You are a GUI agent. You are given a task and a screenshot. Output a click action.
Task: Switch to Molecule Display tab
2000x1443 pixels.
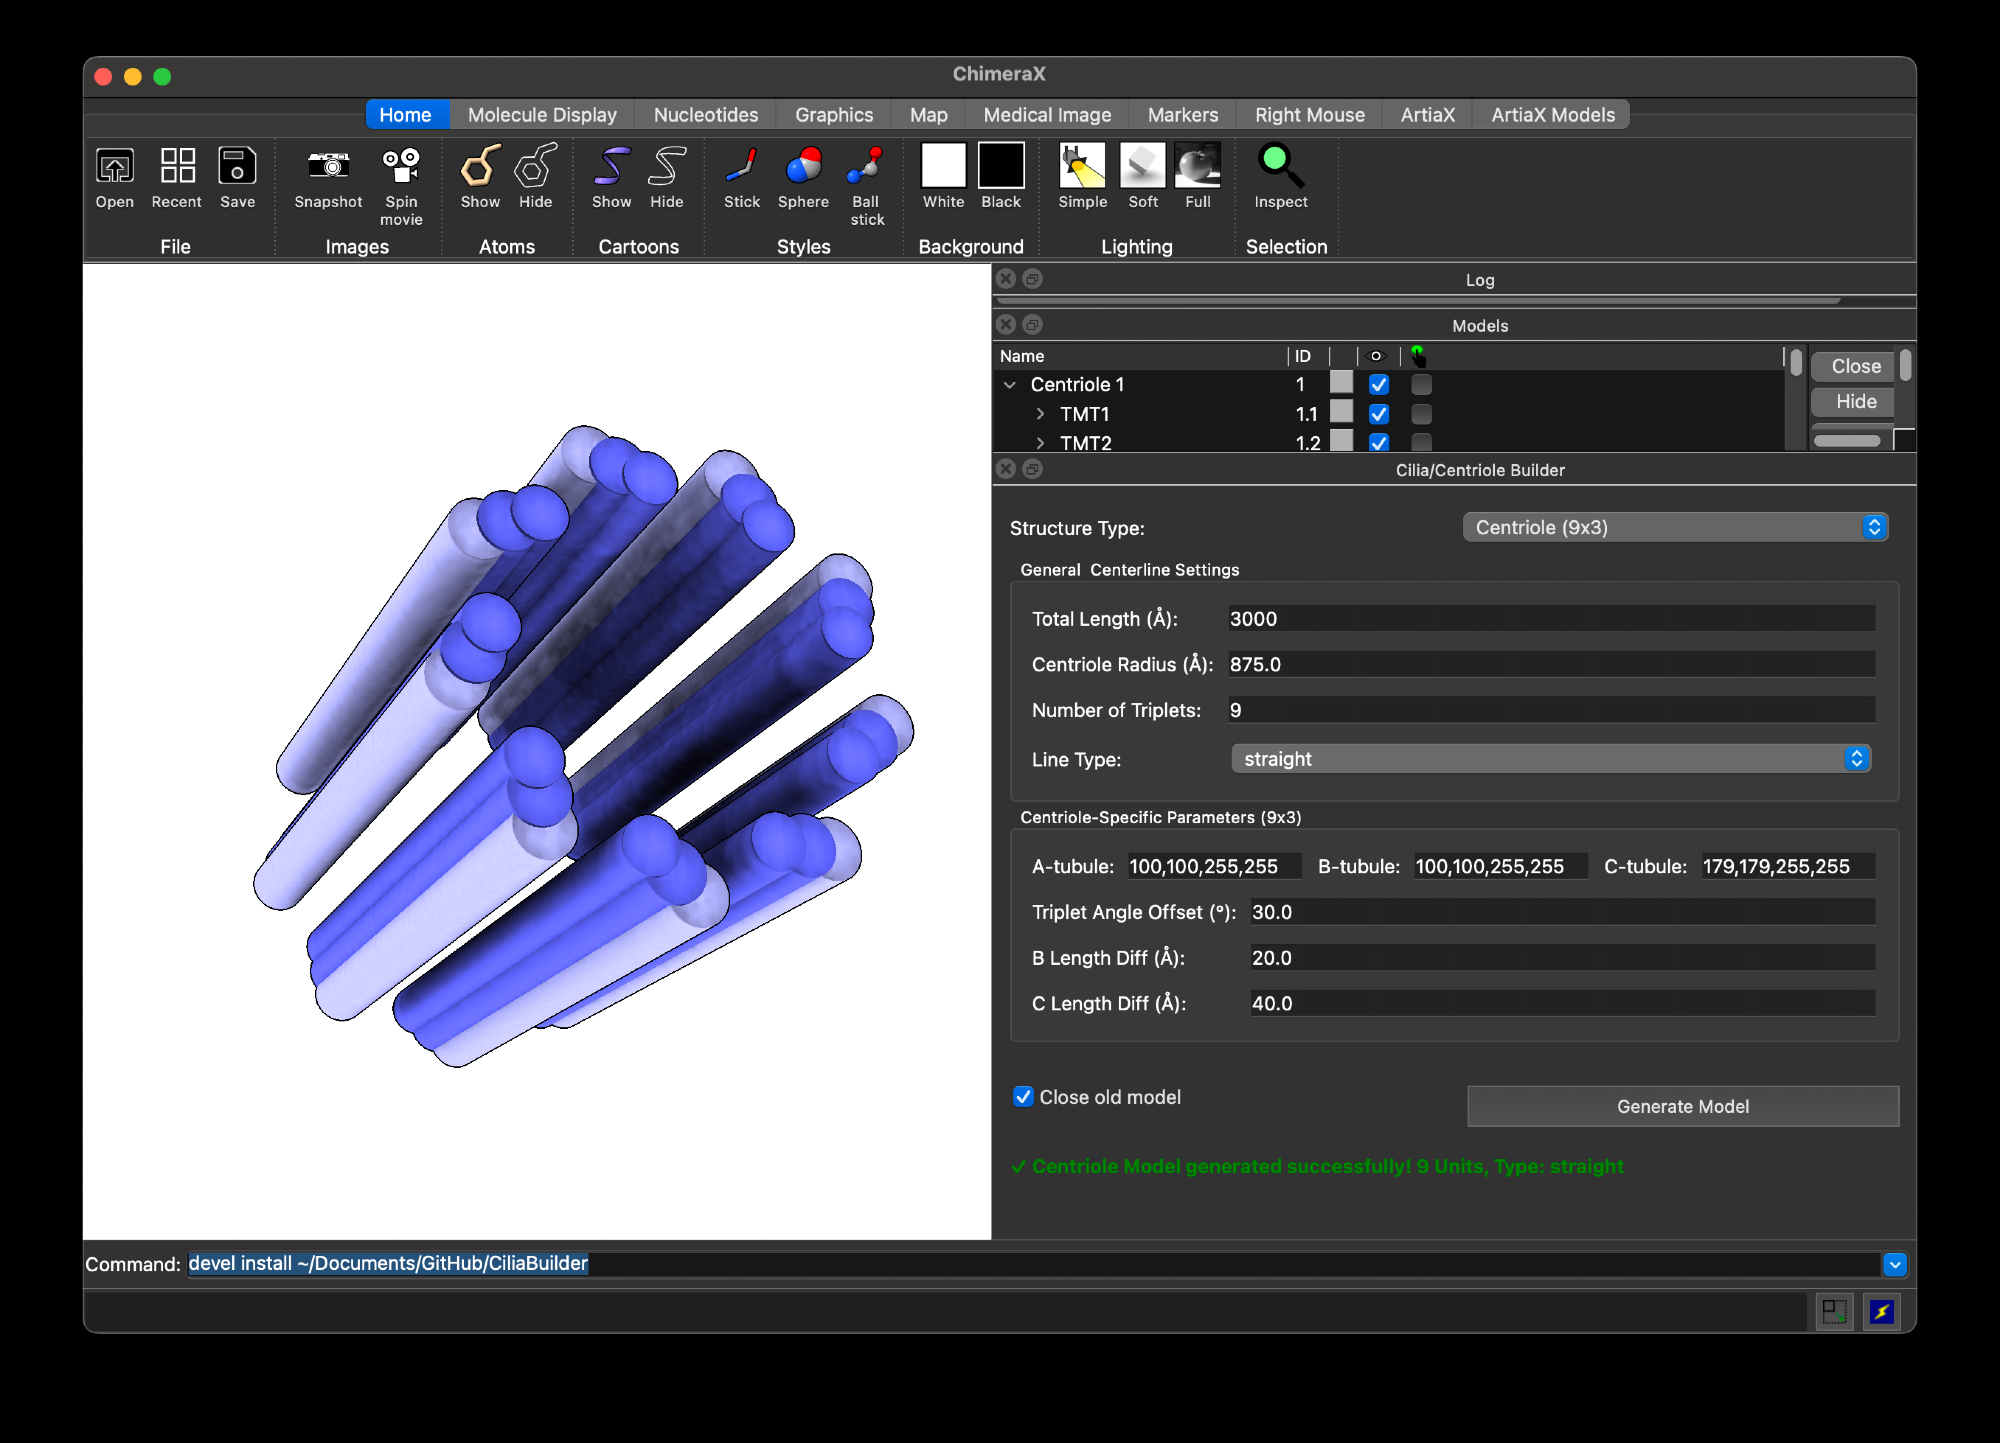click(x=542, y=115)
